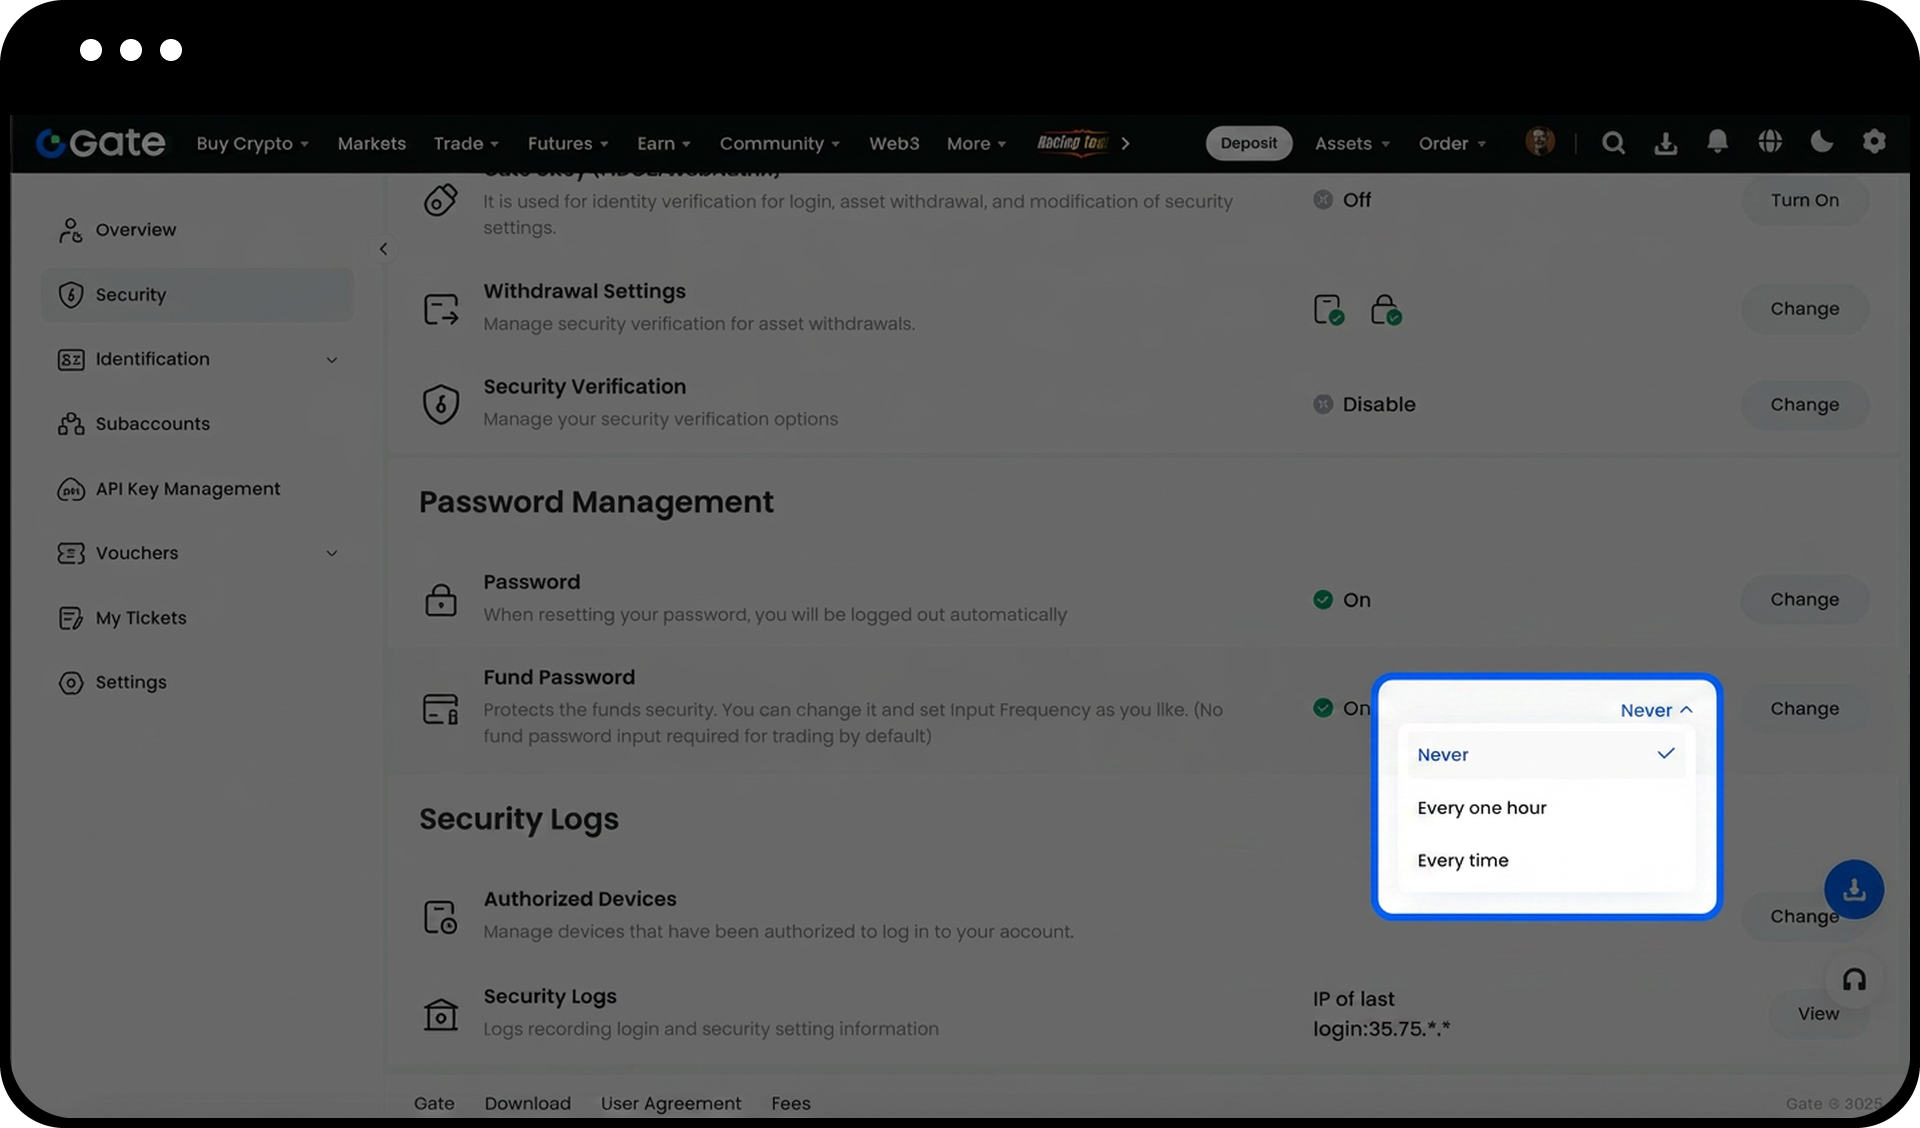Click the blue floating download button
The height and width of the screenshot is (1128, 1920).
[x=1854, y=889]
